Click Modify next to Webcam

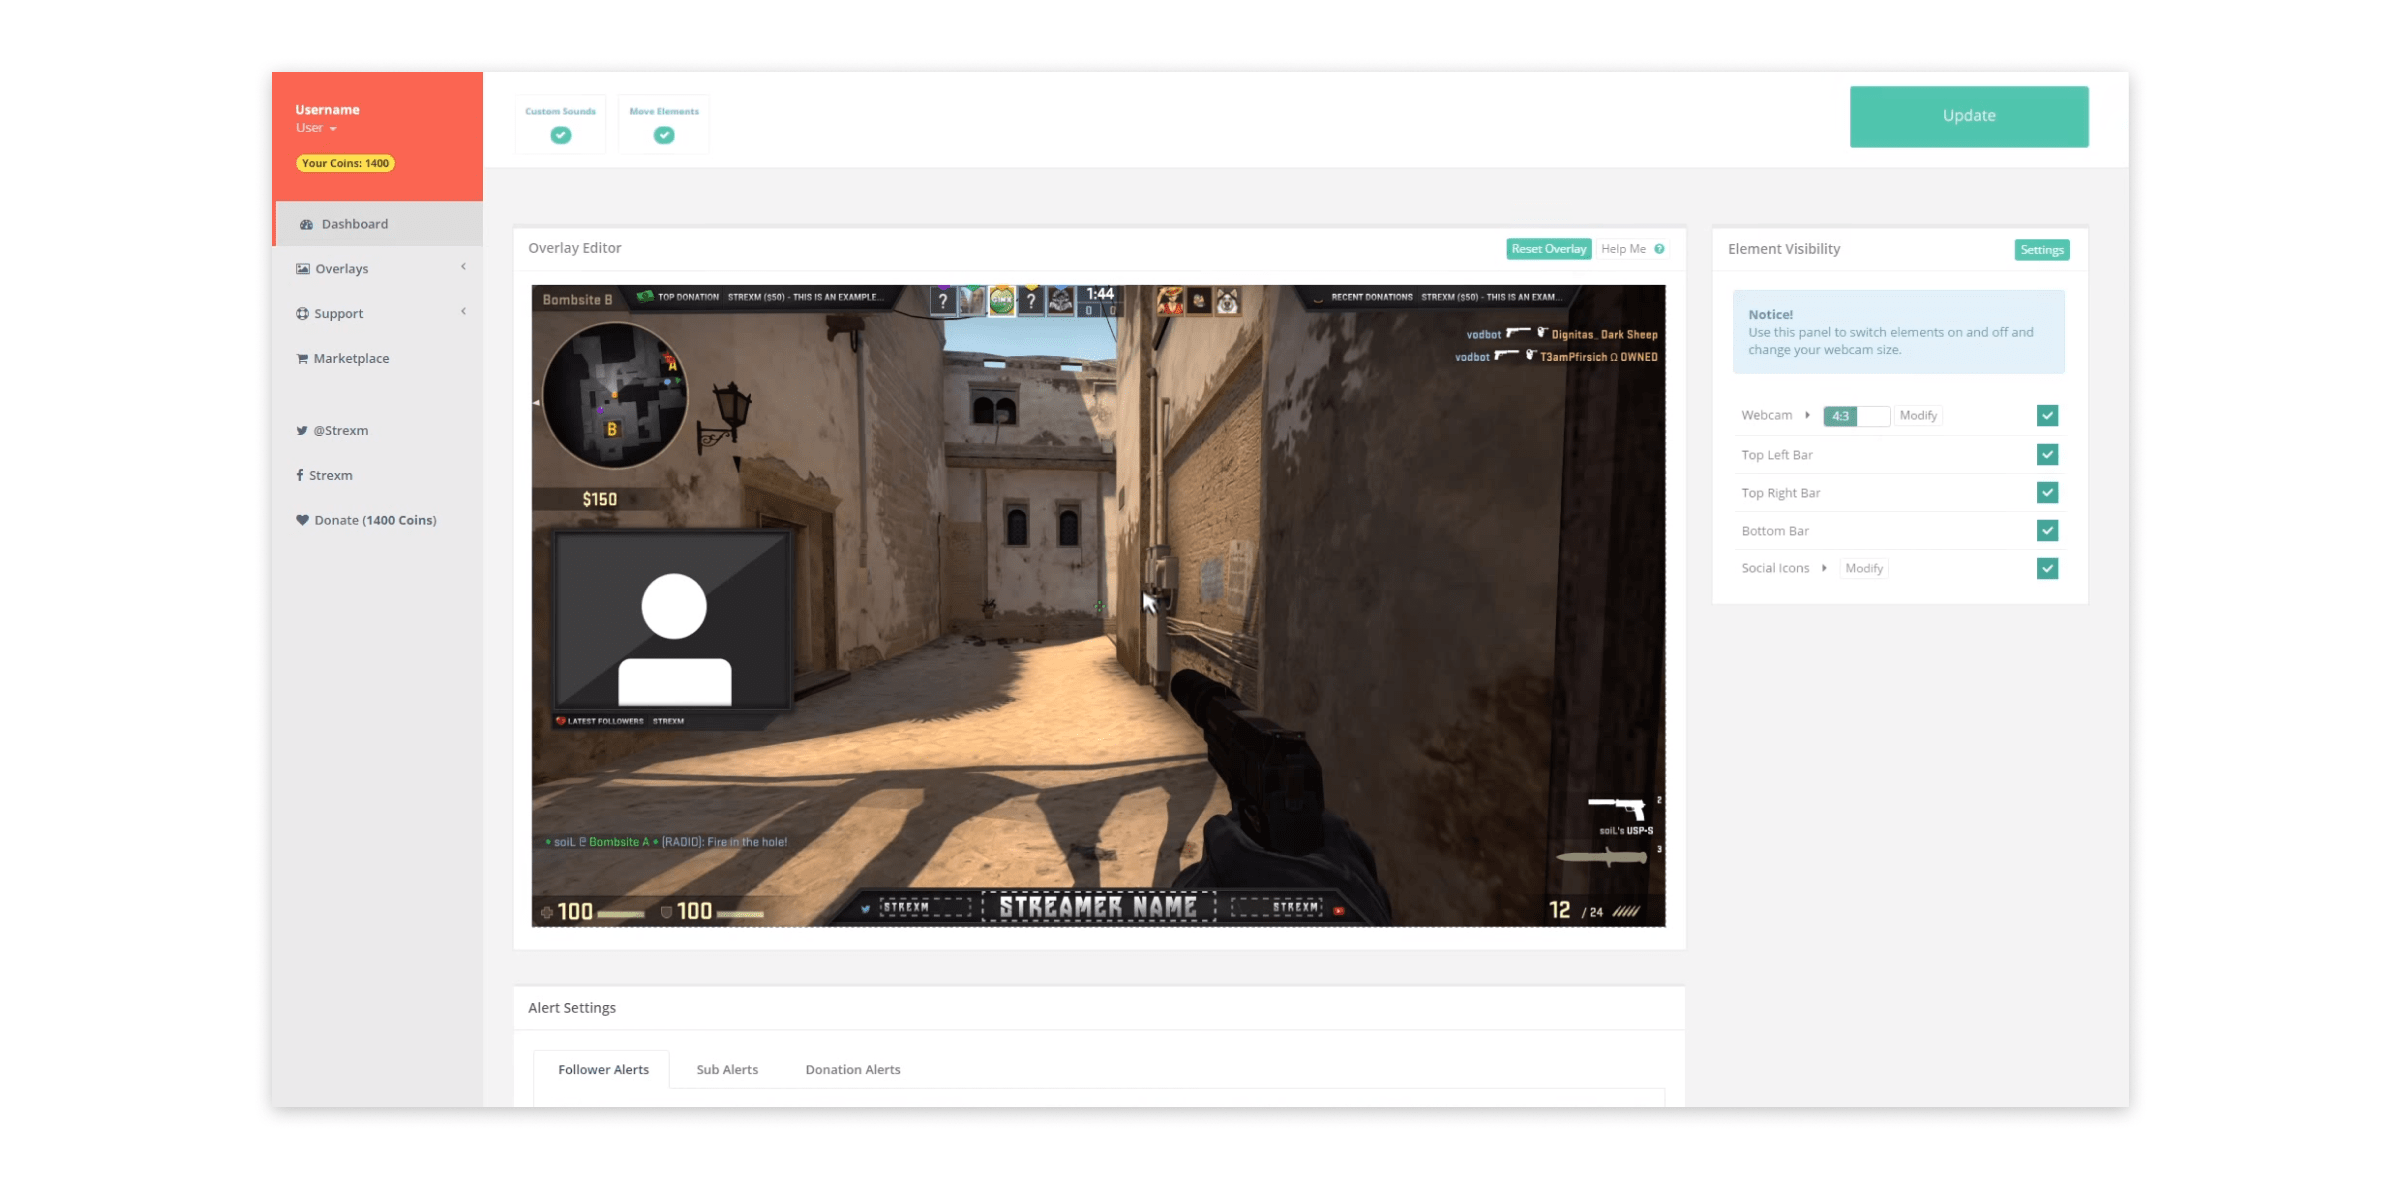[x=1918, y=416]
